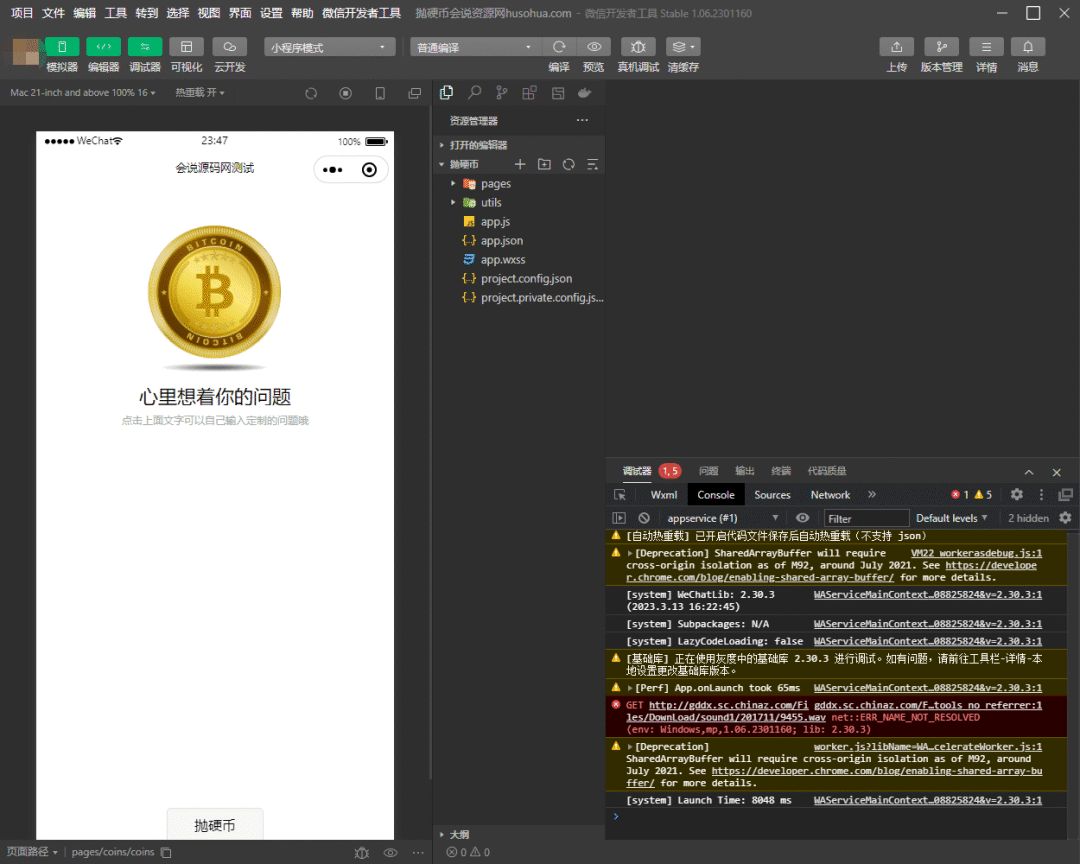Screen dimensions: 1080x864
Task: Open the appservice (#1) context dropdown
Action: pyautogui.click(x=722, y=518)
